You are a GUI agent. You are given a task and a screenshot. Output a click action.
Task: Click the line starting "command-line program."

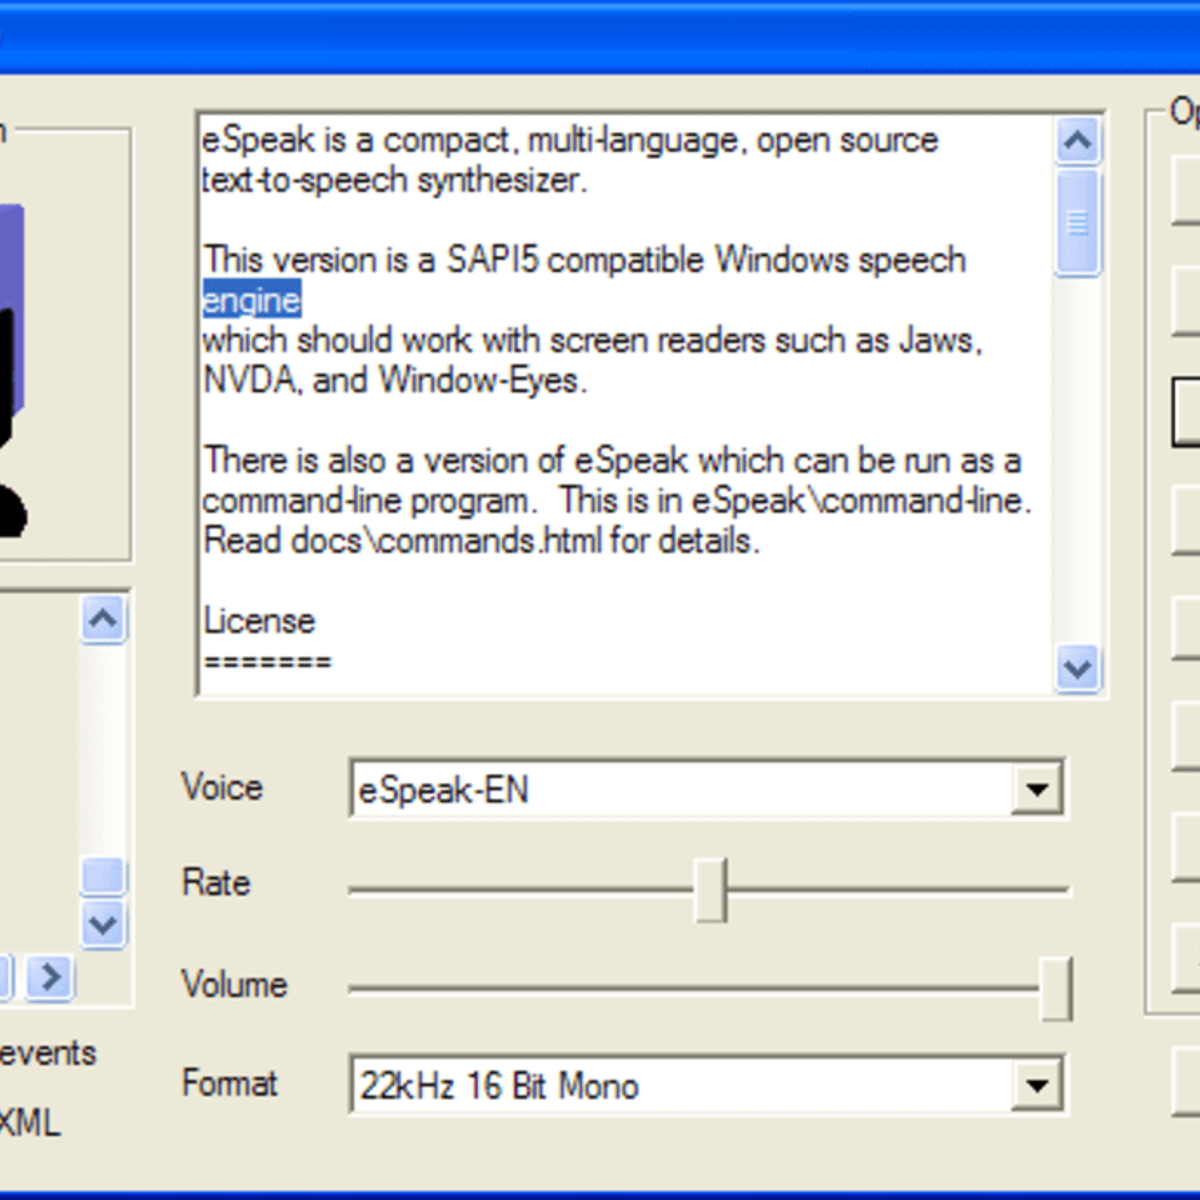coord(616,500)
